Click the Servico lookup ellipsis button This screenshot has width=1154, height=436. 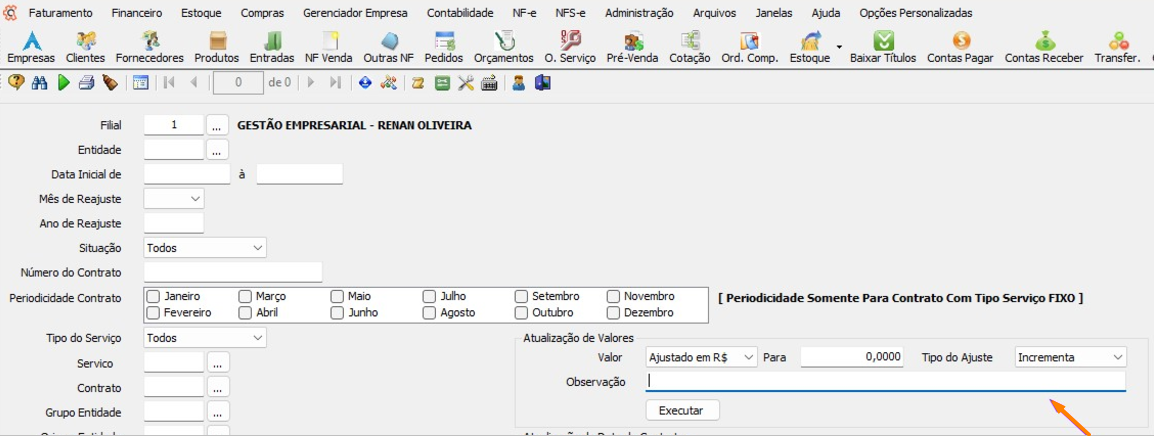click(219, 362)
